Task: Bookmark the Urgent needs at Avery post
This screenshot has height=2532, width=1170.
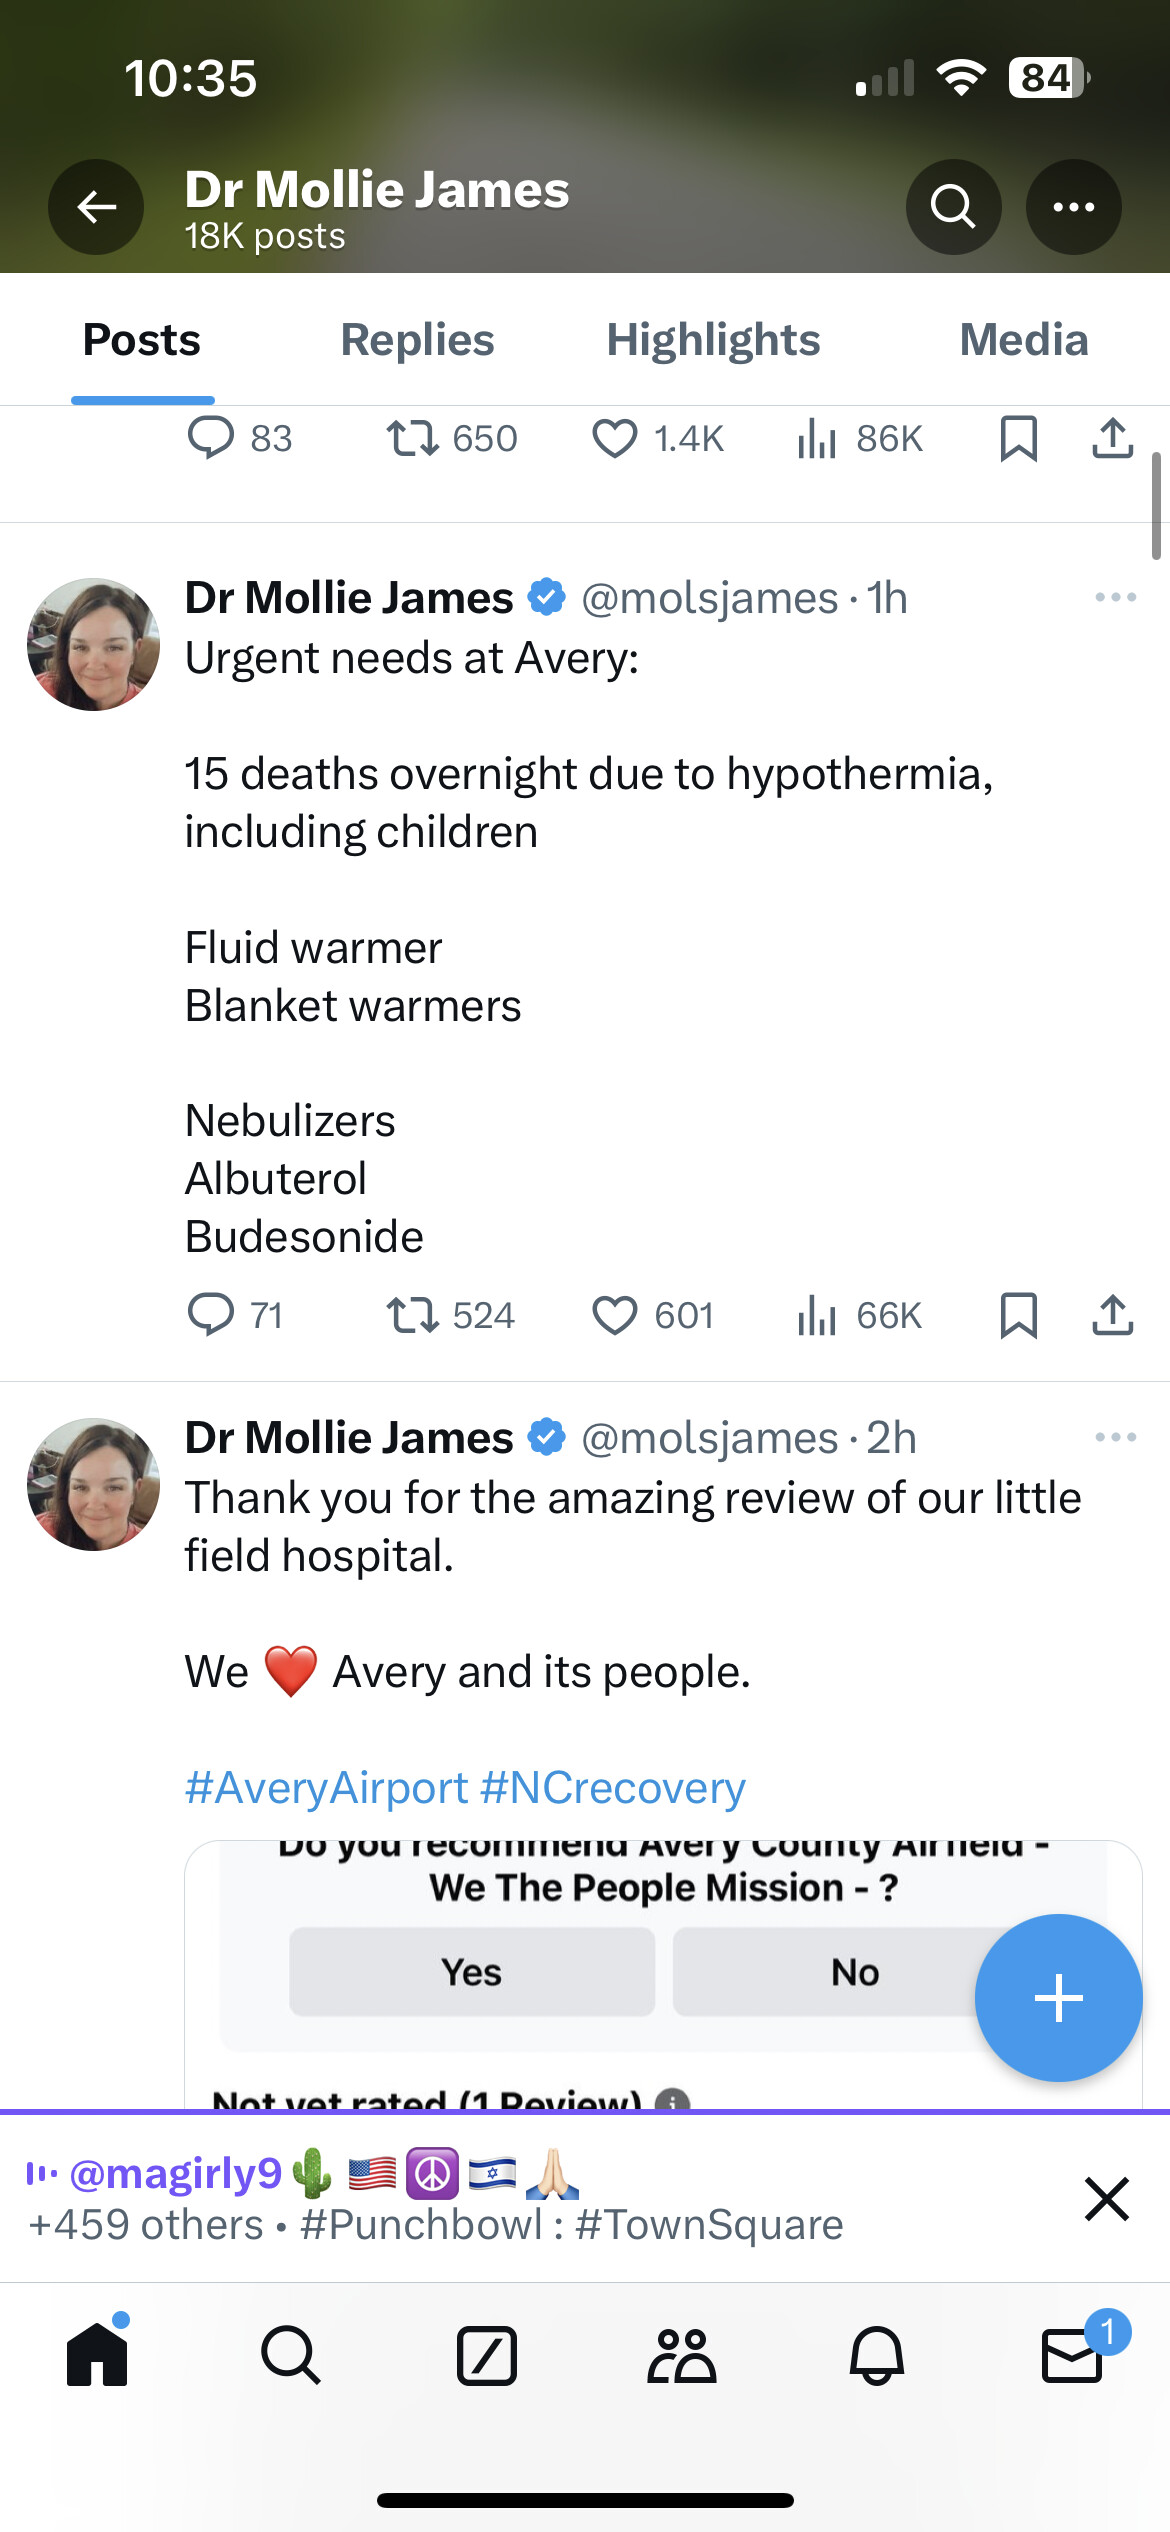Action: point(1018,1315)
